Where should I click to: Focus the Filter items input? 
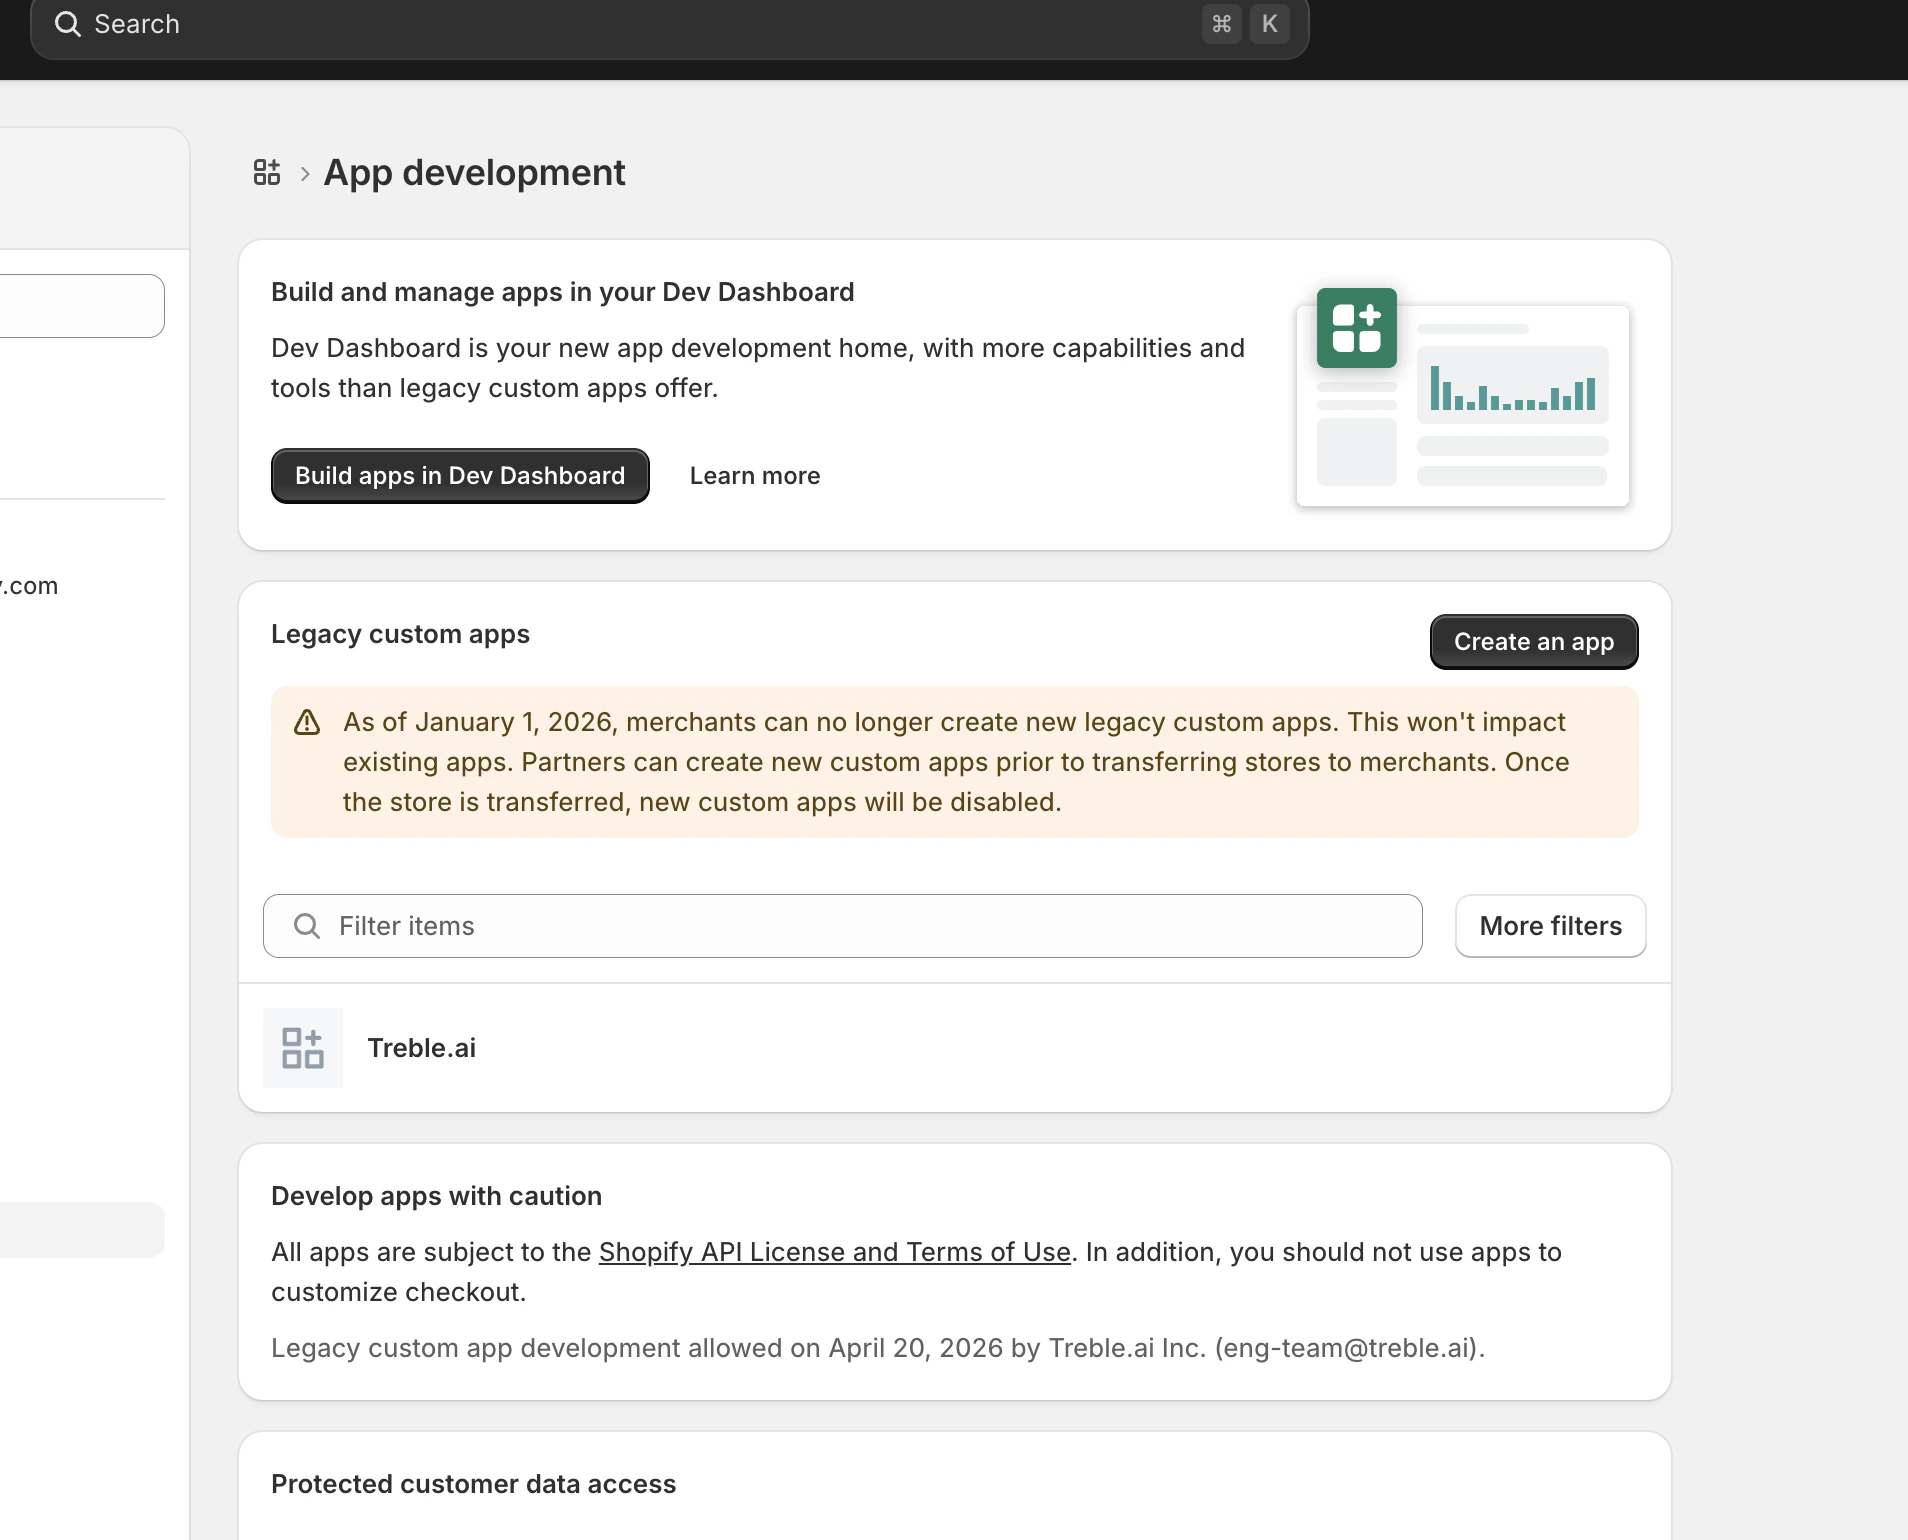click(x=842, y=926)
